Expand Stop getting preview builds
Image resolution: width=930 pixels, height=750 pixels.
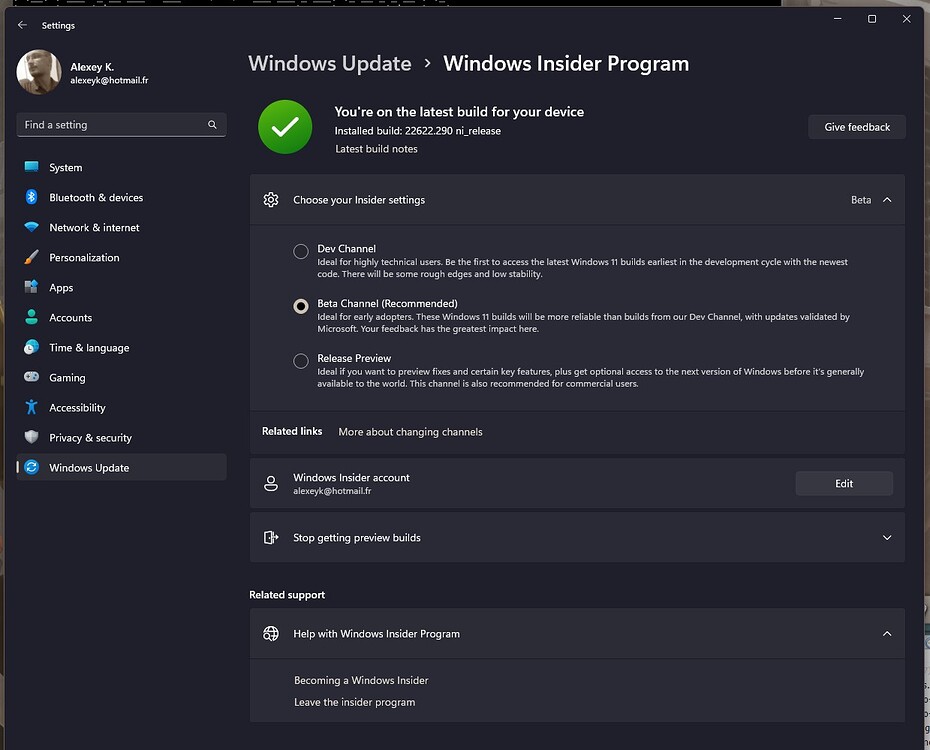click(886, 537)
